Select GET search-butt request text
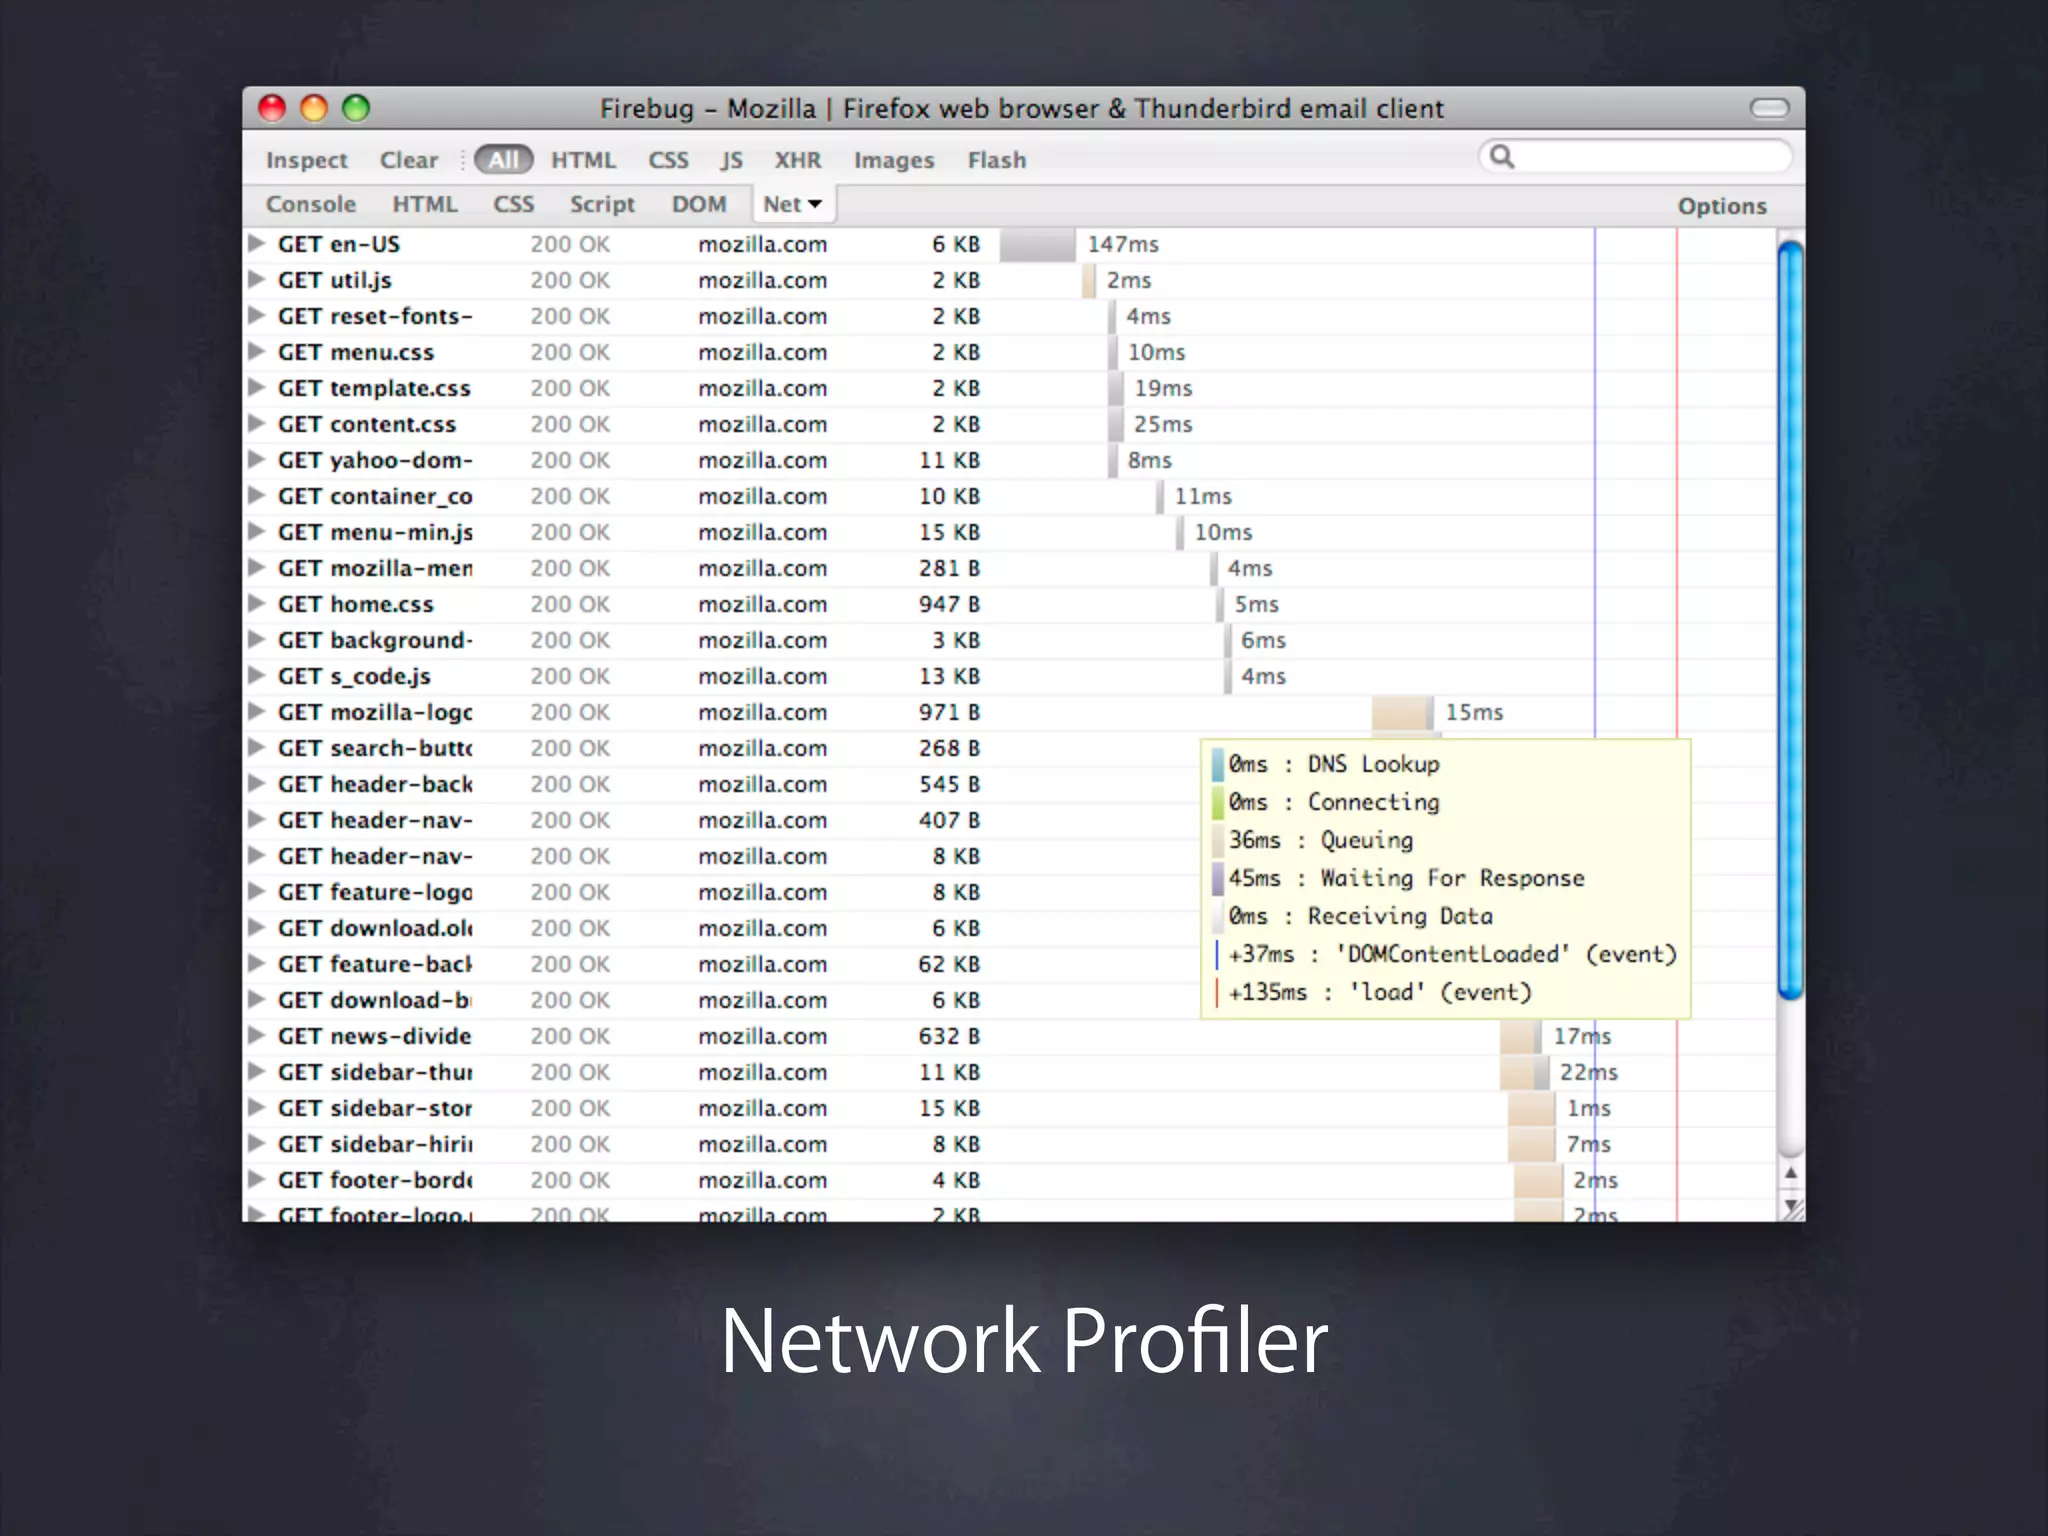2048x1536 pixels. click(x=375, y=748)
